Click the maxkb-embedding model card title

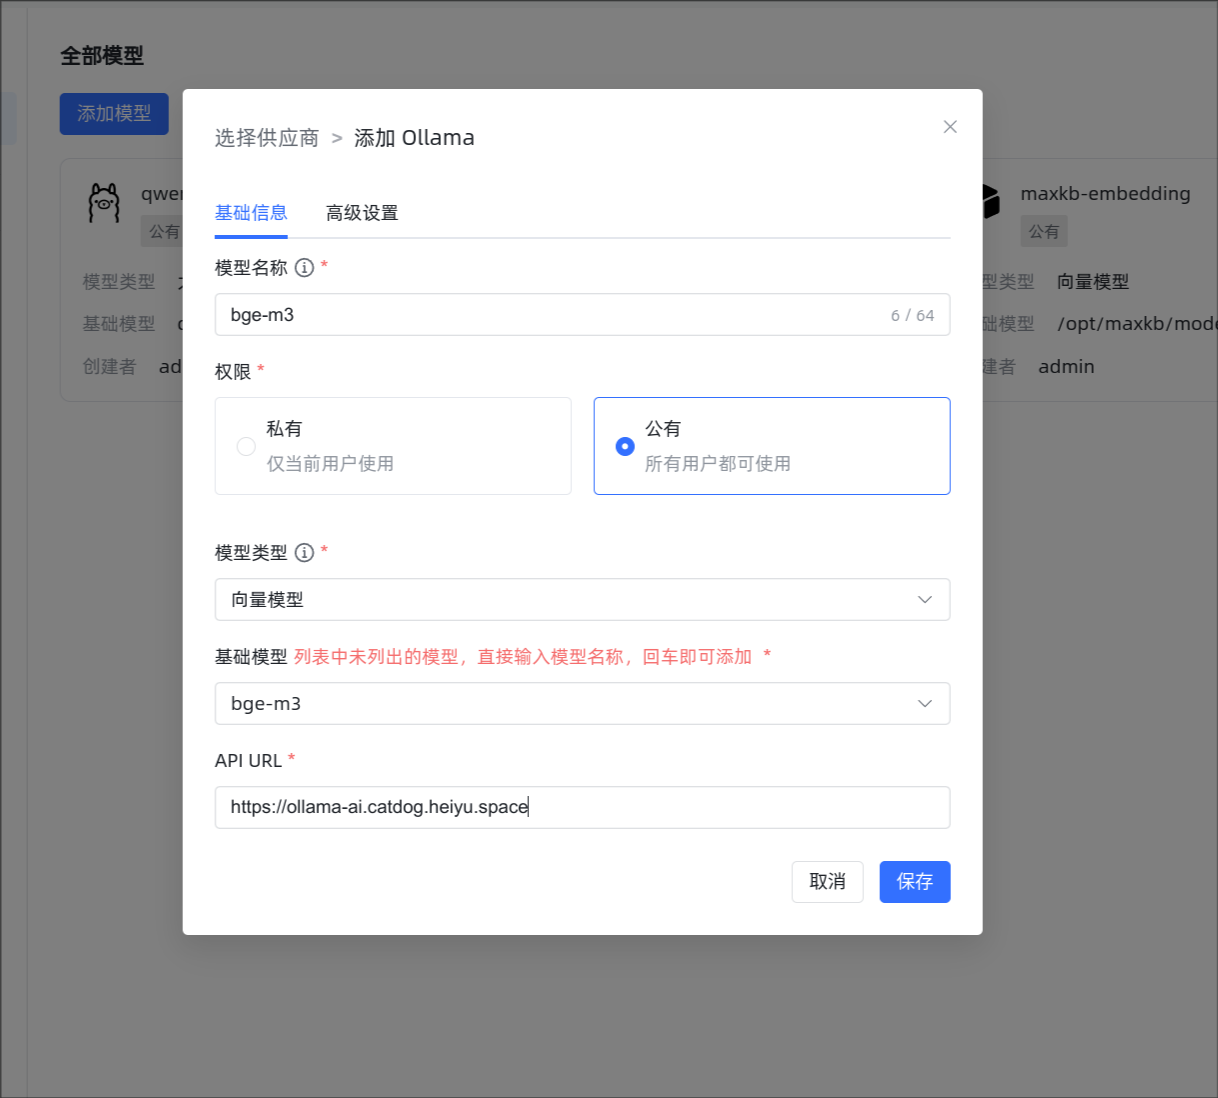(1105, 194)
